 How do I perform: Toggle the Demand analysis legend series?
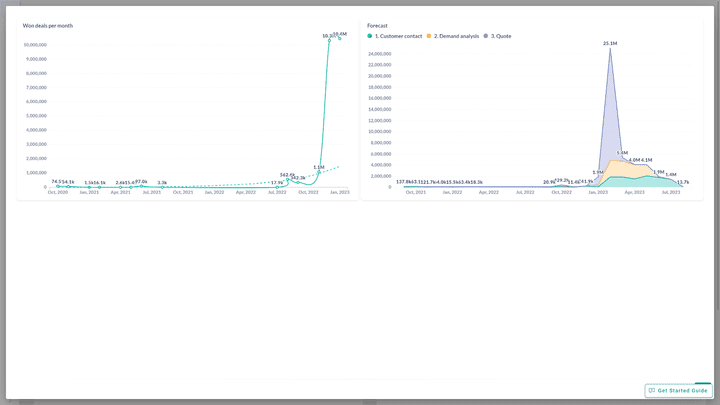456,36
